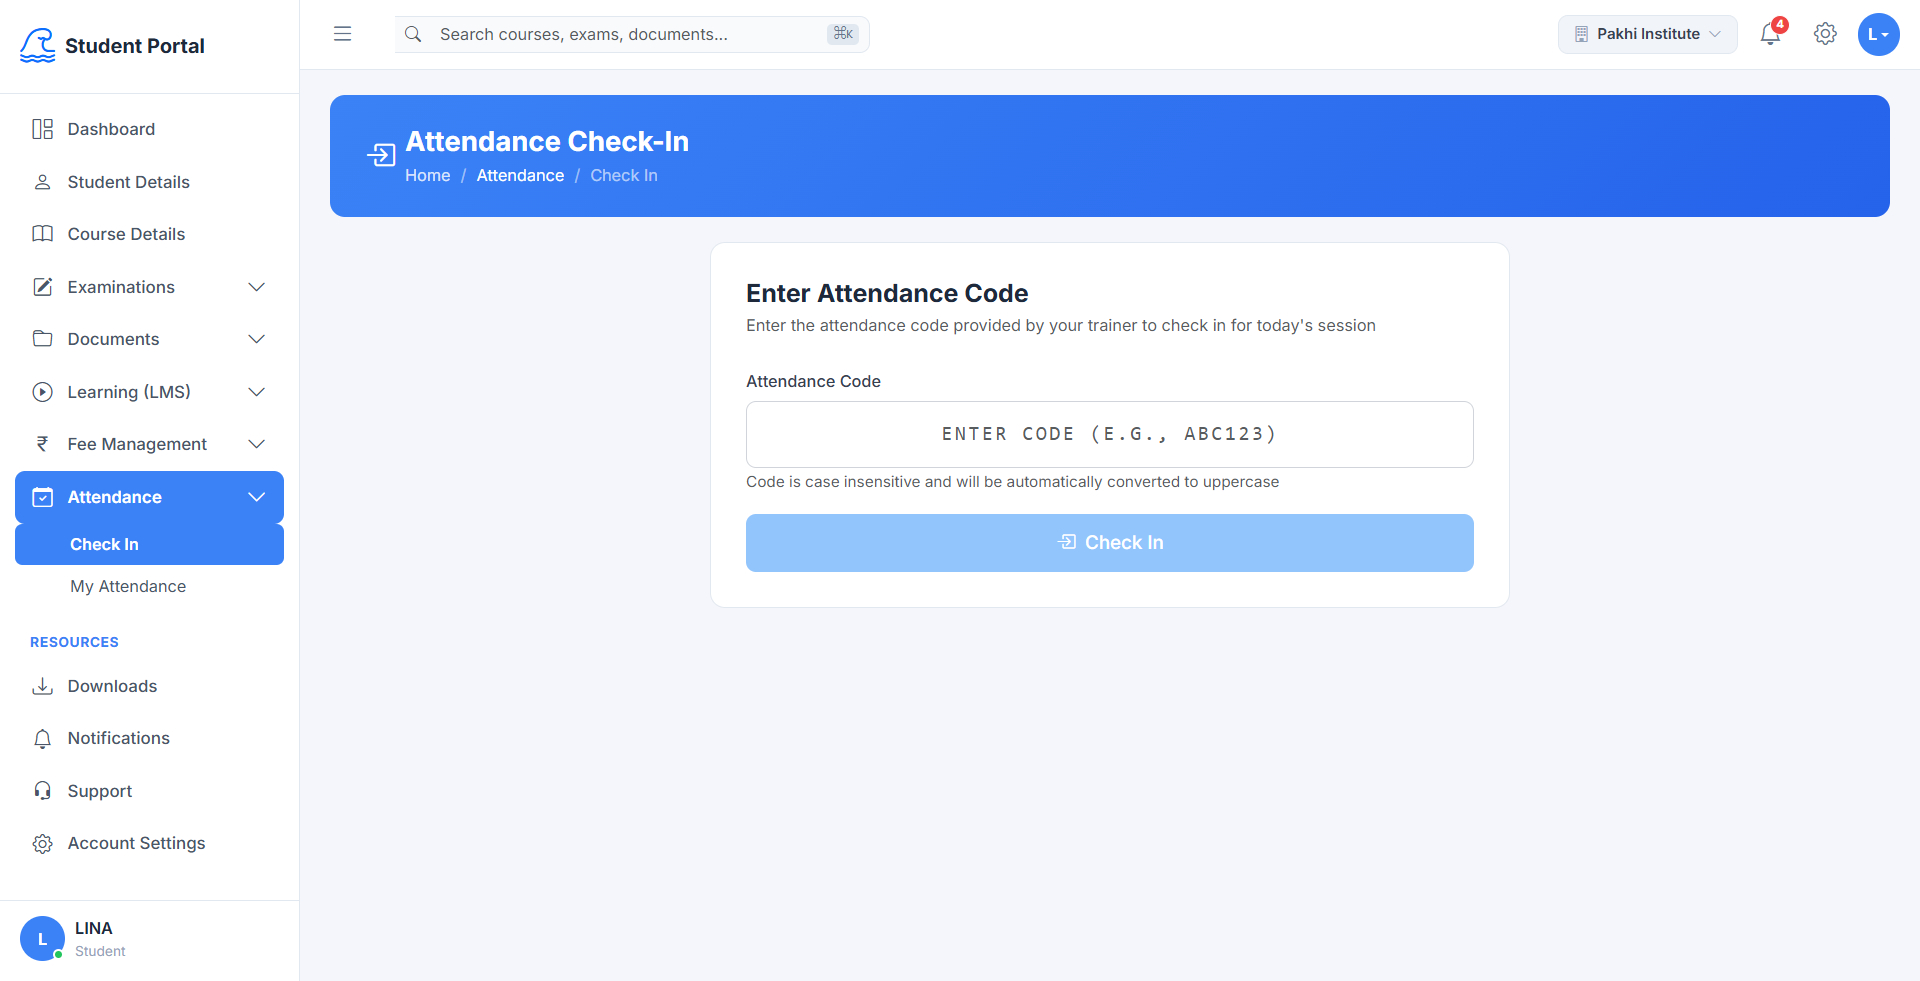This screenshot has height=981, width=1920.
Task: Expand the Fee Management chevron
Action: click(x=256, y=444)
